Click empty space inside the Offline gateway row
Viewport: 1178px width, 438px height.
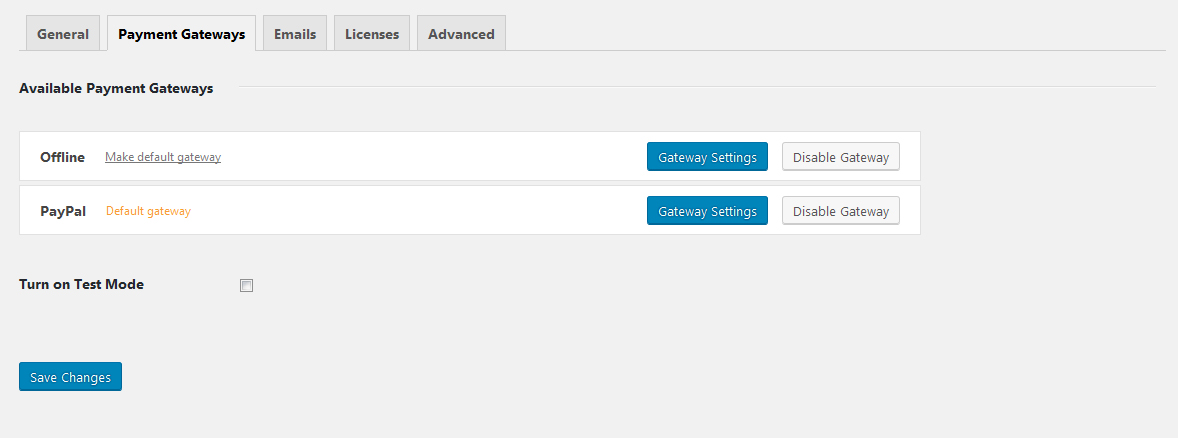(430, 157)
